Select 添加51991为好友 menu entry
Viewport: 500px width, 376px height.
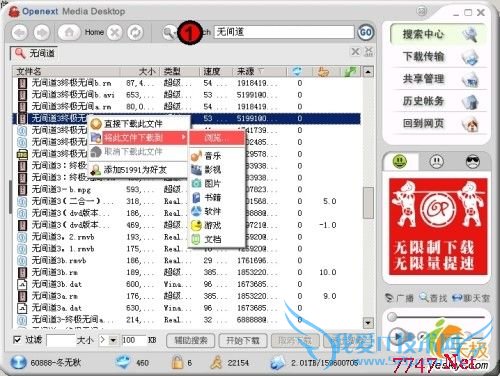[x=138, y=170]
